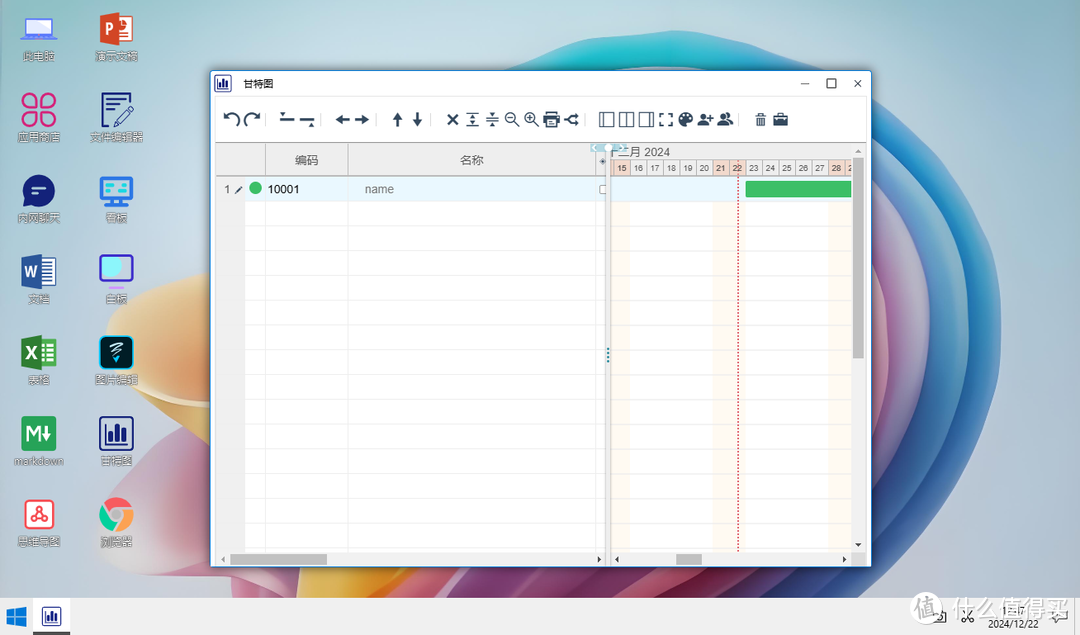Click the 名称 column header
This screenshot has width=1080, height=635.
[x=471, y=160]
